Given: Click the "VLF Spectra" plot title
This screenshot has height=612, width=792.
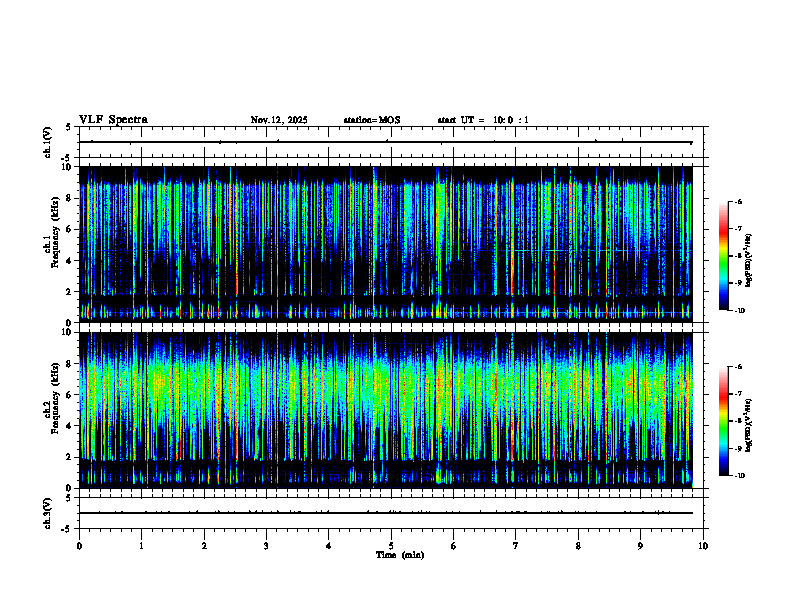Looking at the screenshot, I should coord(113,120).
